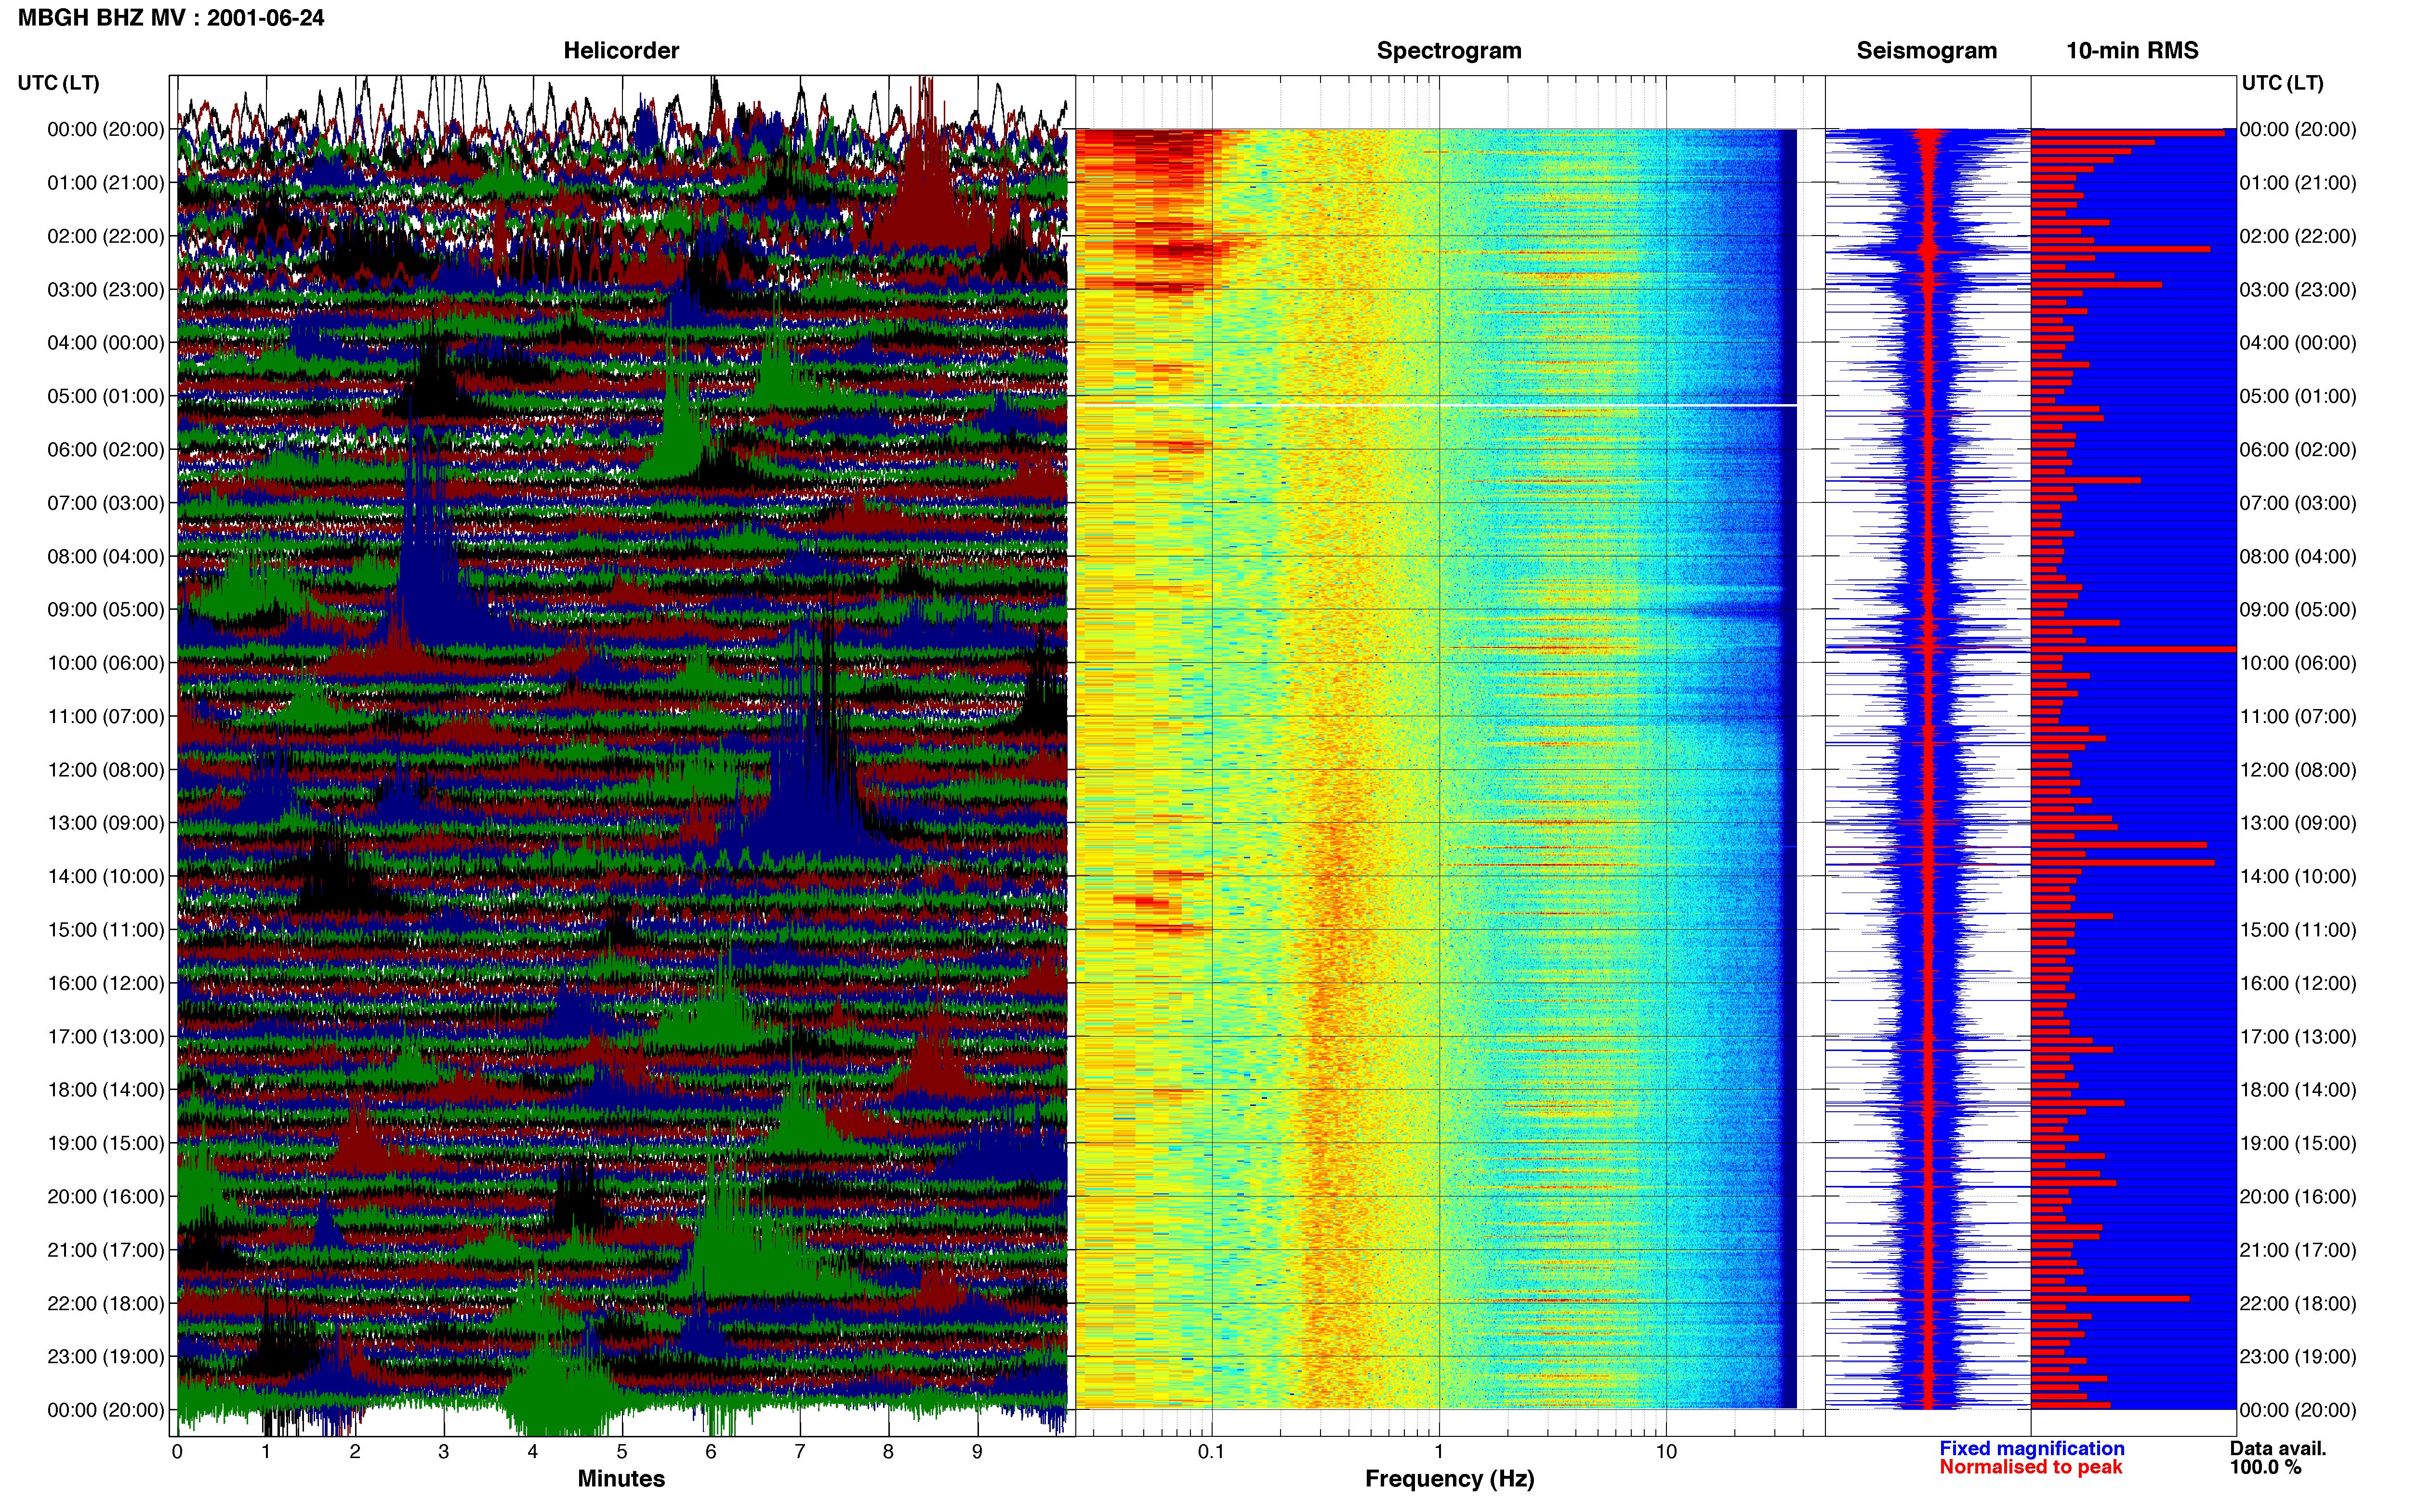Click the right-side time label '18:00 (14:00)'

point(2298,1090)
